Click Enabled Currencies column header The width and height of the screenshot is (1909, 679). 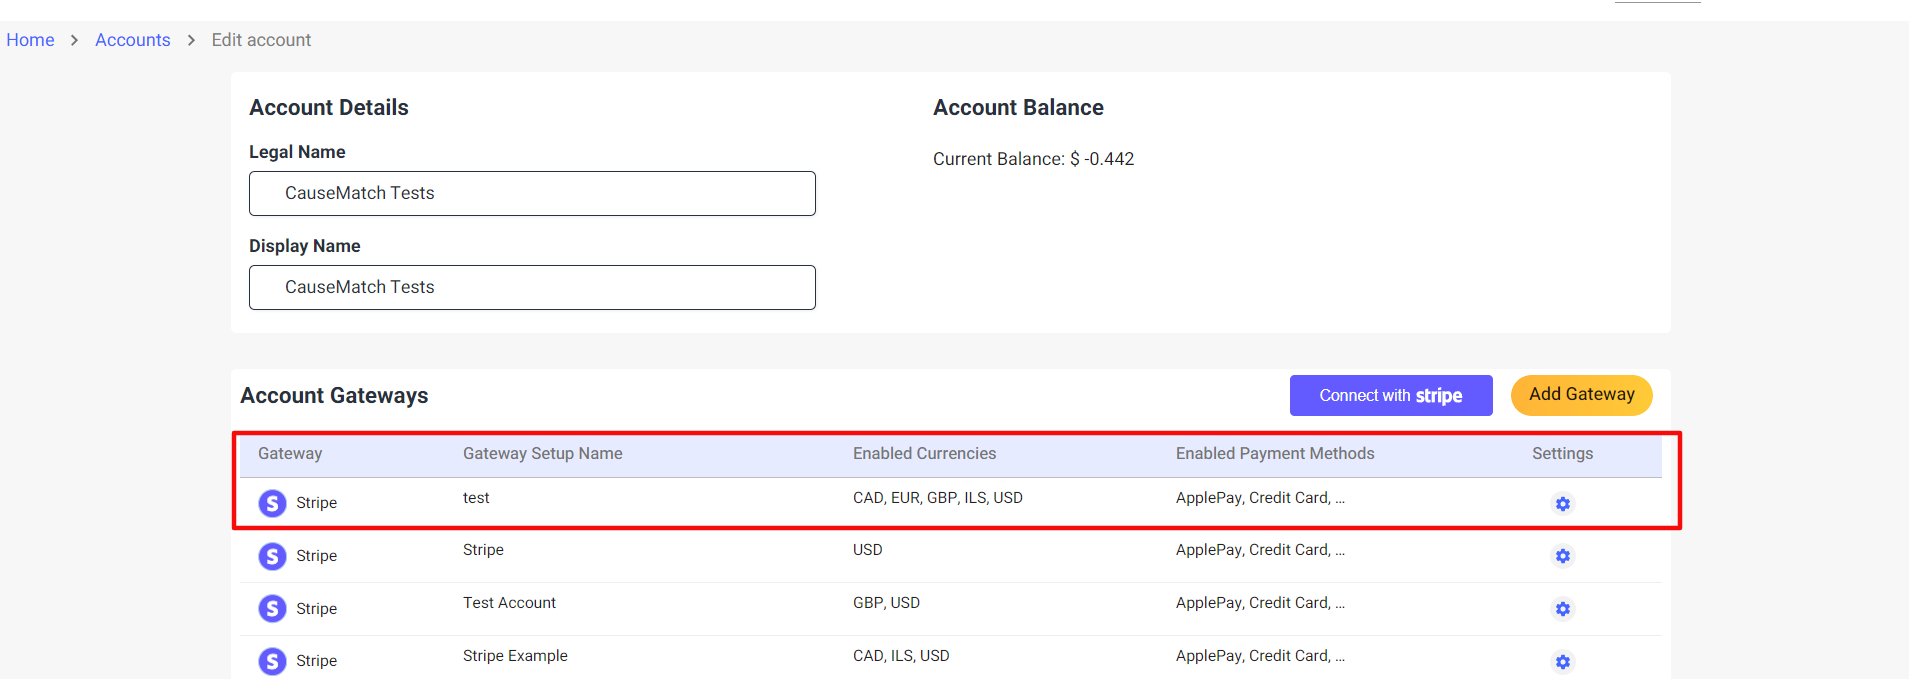click(x=924, y=454)
